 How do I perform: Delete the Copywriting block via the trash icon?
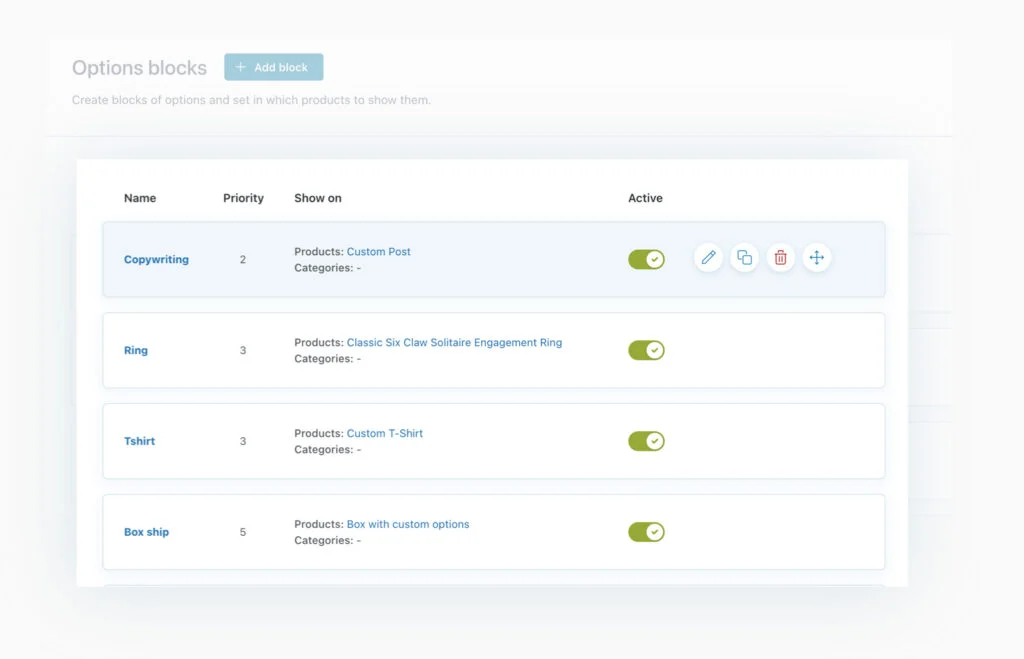pyautogui.click(x=780, y=257)
